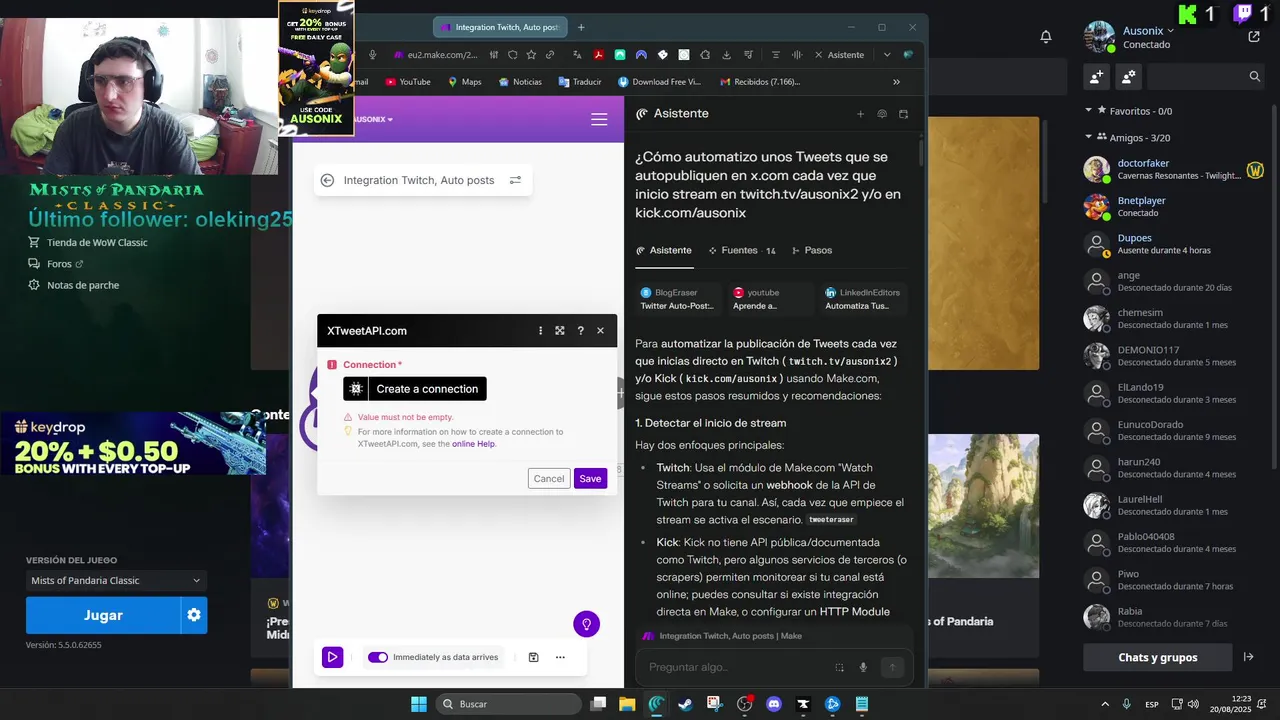Cancel the XTweetAPI.com dialog
This screenshot has width=1280, height=720.
pos(549,478)
